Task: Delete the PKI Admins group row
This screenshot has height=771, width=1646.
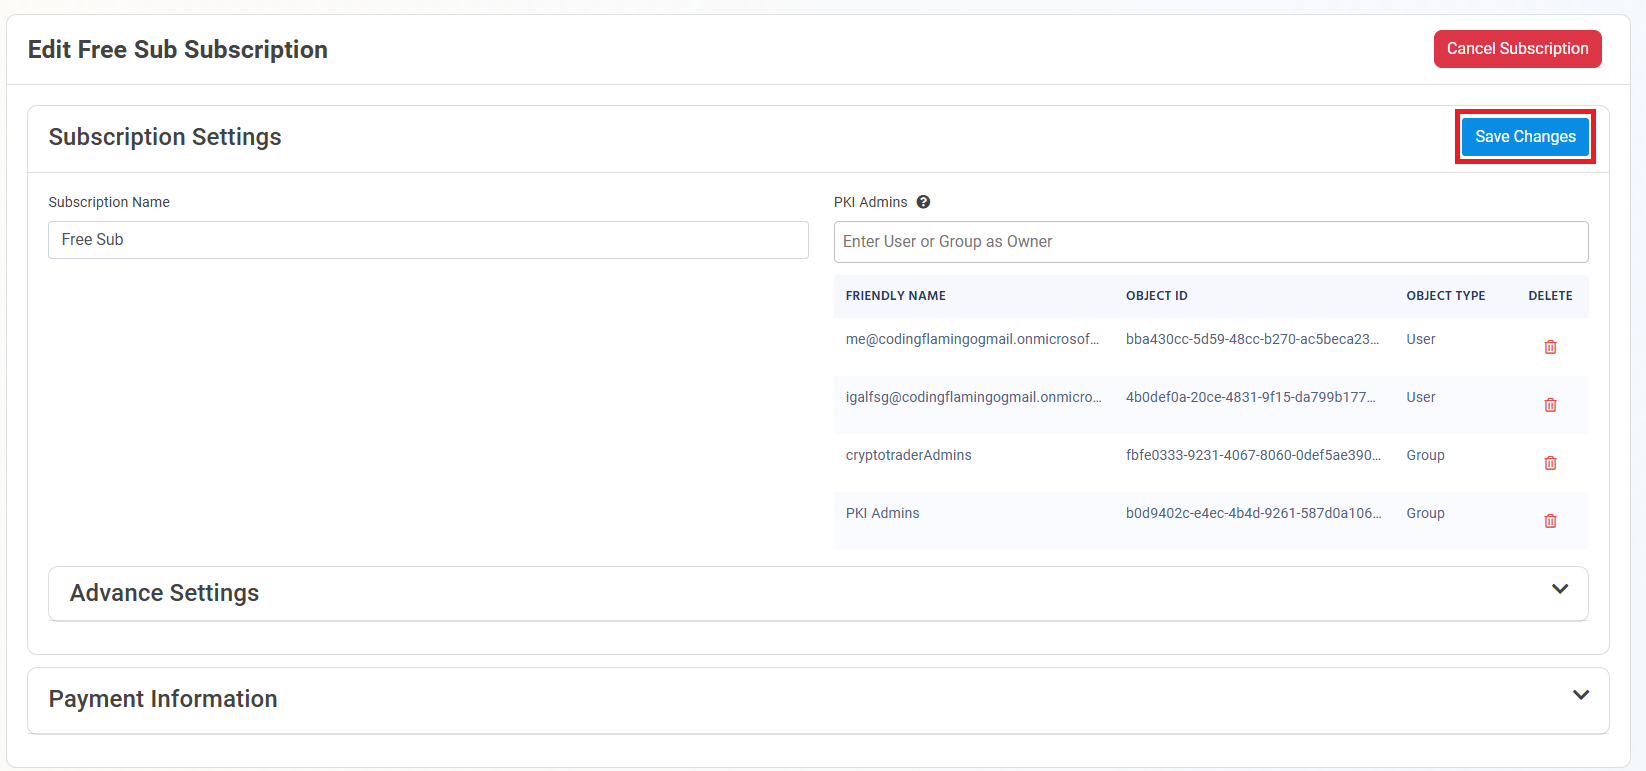Action: pyautogui.click(x=1550, y=521)
